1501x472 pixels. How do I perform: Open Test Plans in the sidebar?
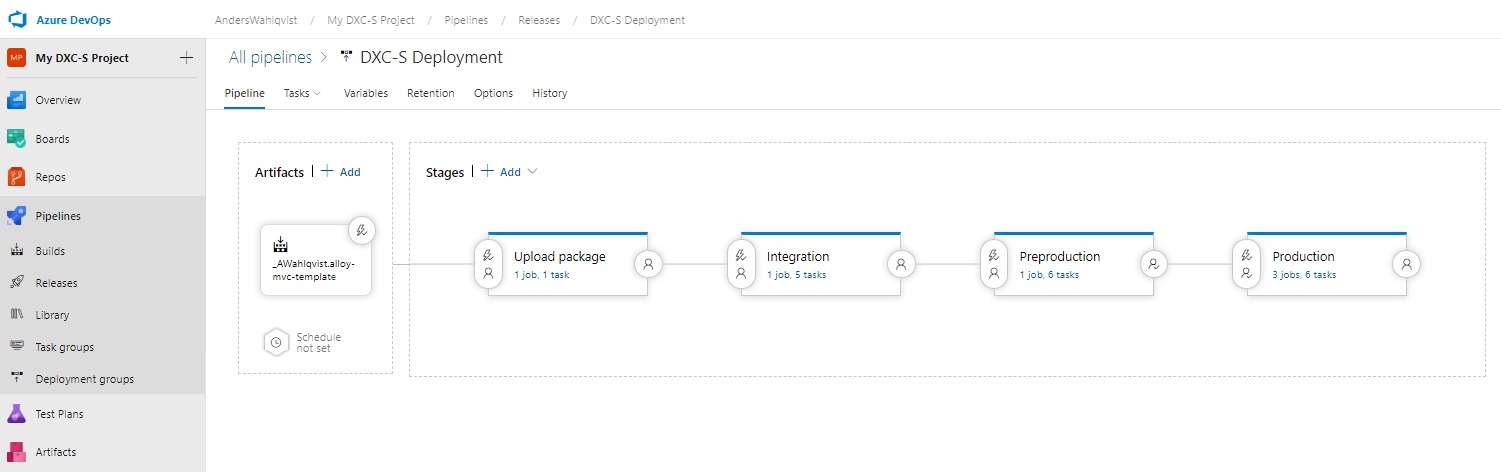coord(59,414)
